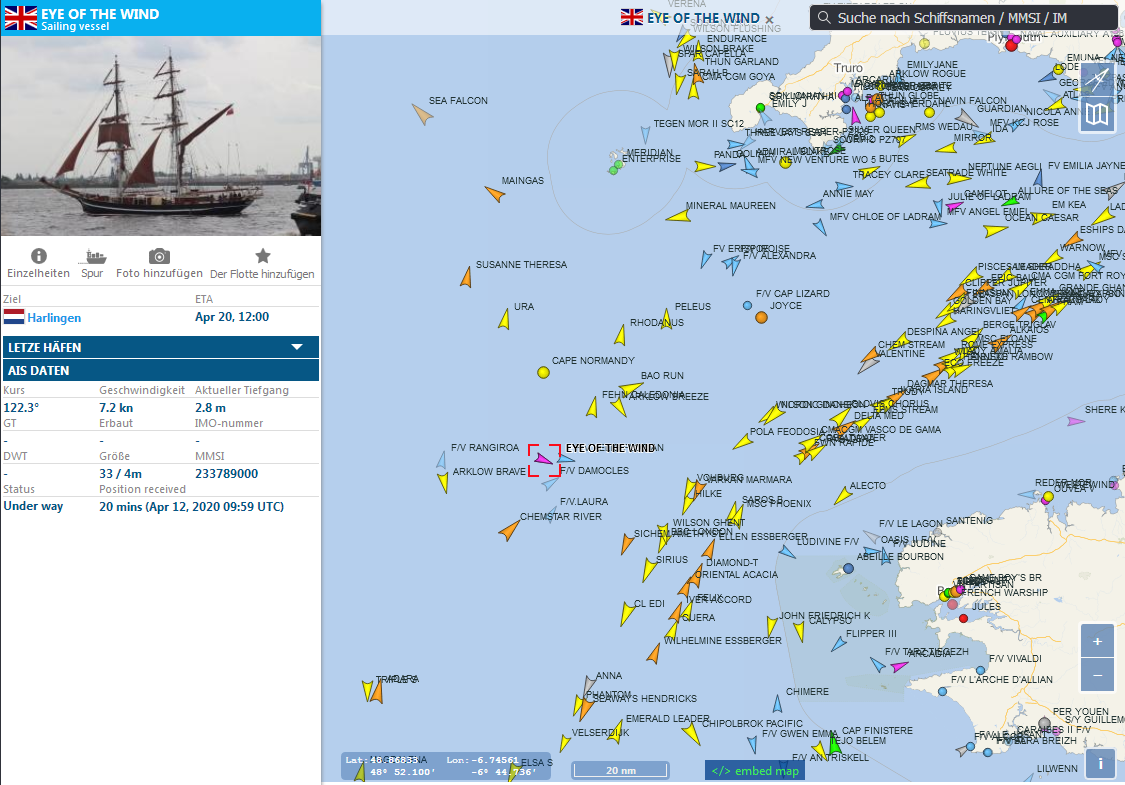The width and height of the screenshot is (1125, 785).
Task: Click the navigation arrow map icon
Action: coord(1097,79)
